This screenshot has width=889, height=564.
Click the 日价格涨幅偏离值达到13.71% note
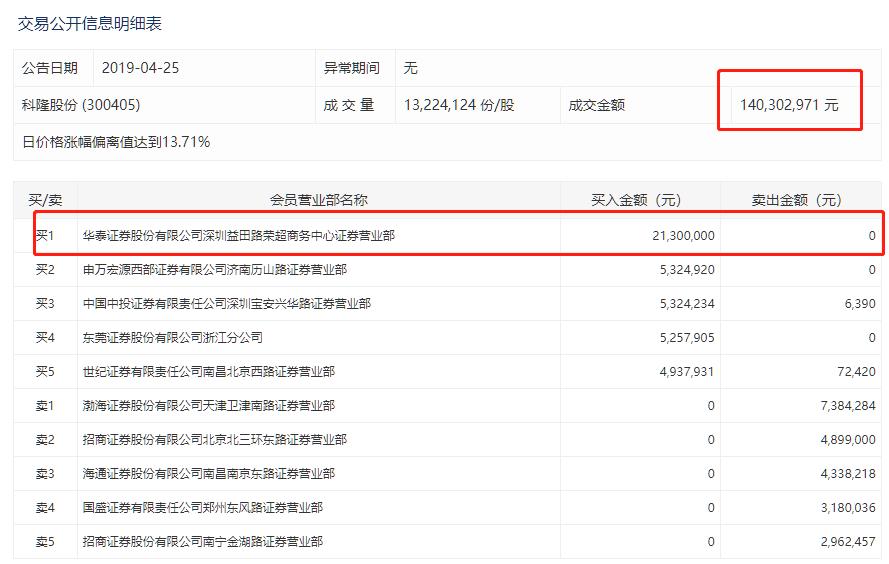pyautogui.click(x=116, y=142)
